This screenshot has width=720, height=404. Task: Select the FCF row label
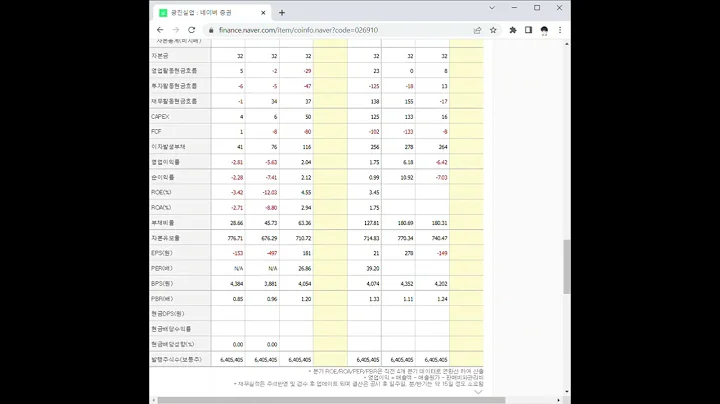coord(156,132)
